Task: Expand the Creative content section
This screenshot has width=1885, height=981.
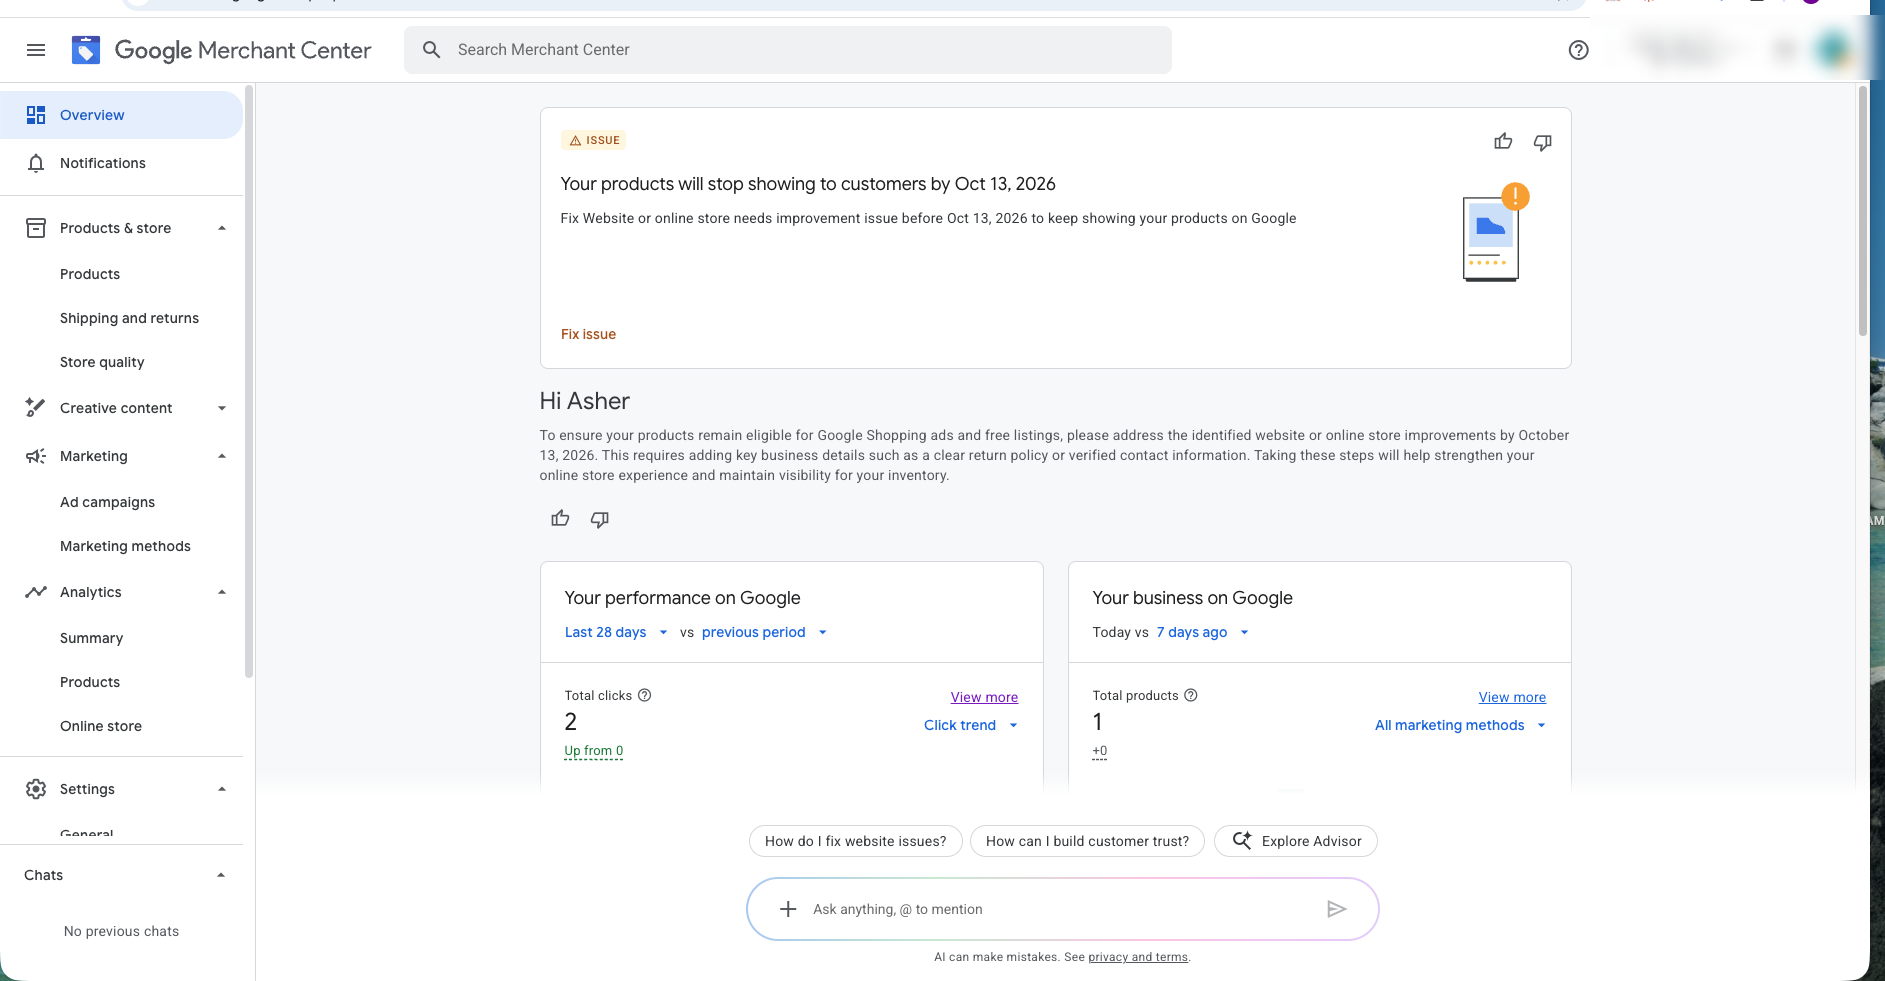Action: pyautogui.click(x=222, y=408)
